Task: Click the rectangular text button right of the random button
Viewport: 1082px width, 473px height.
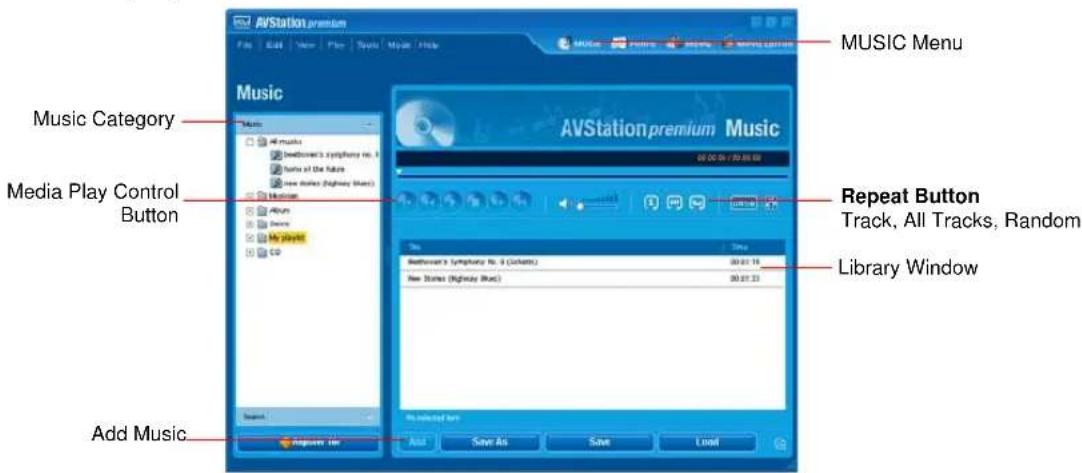Action: [745, 203]
